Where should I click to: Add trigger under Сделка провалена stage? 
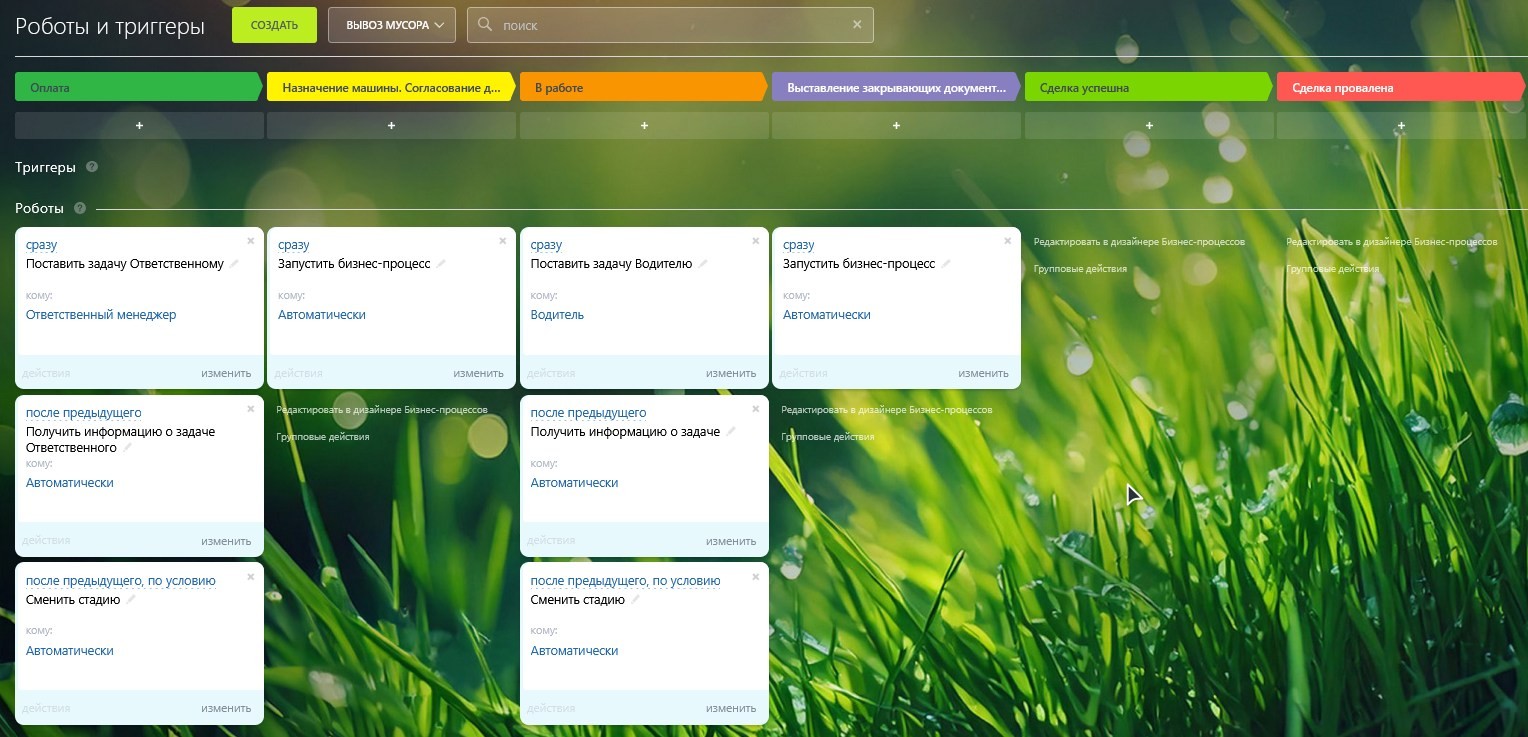[x=1401, y=126]
